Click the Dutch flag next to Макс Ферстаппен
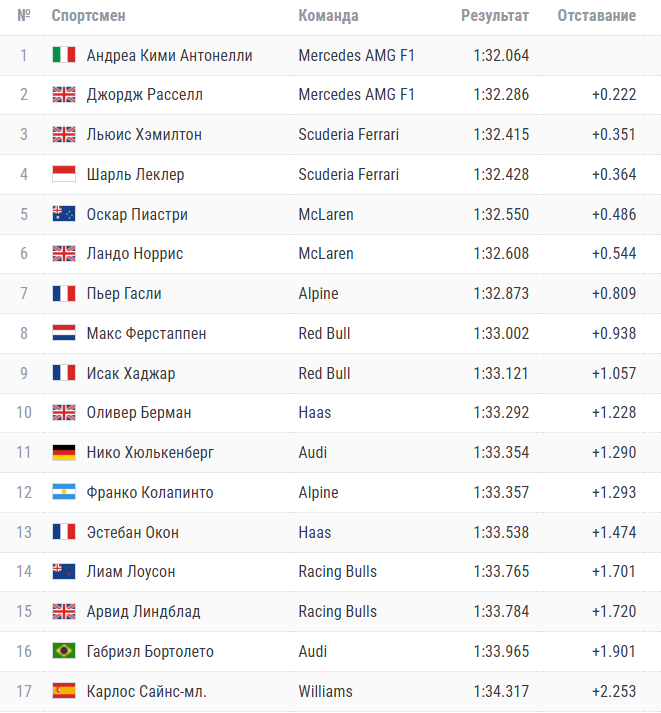661x713 pixels. pos(64,333)
